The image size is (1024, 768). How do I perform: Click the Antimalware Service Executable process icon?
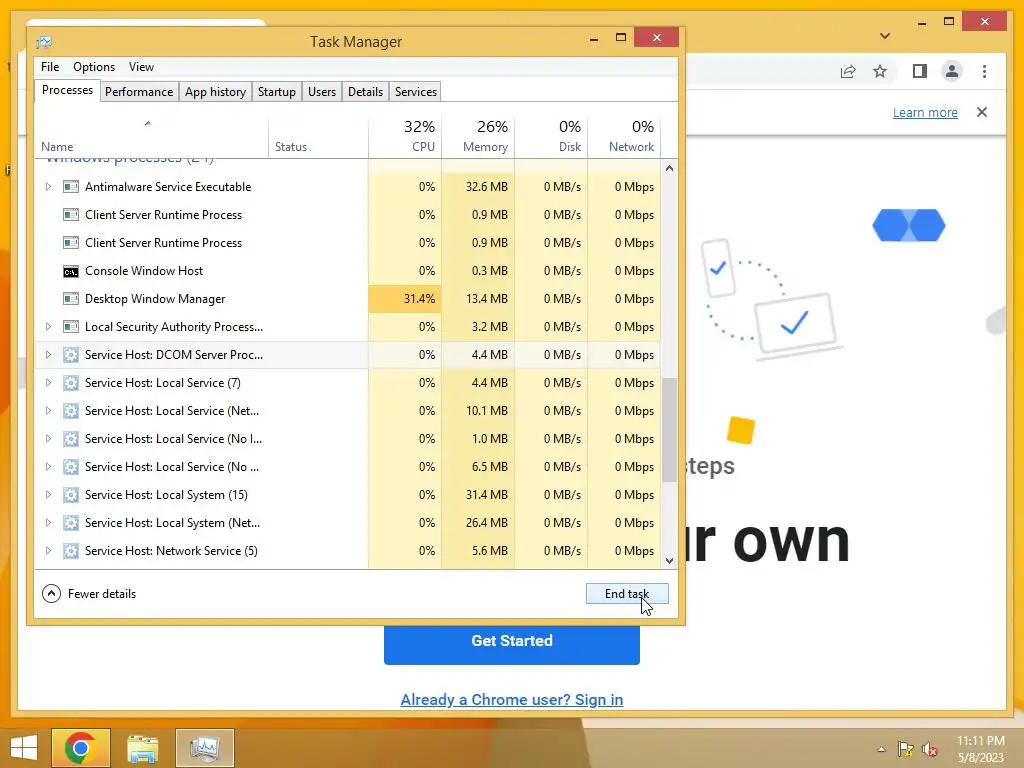(x=71, y=187)
